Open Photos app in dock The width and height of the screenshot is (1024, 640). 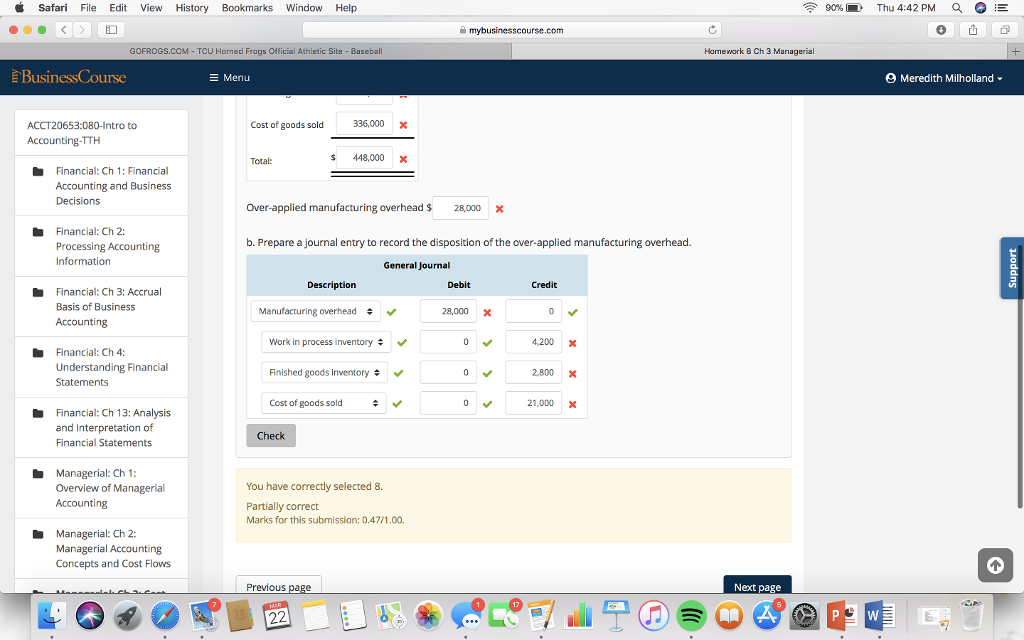coord(428,616)
